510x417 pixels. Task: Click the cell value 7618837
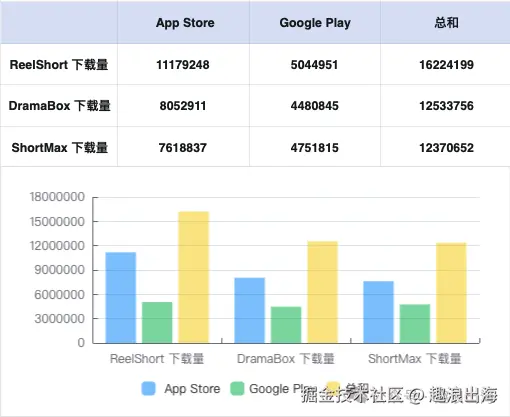tap(183, 148)
